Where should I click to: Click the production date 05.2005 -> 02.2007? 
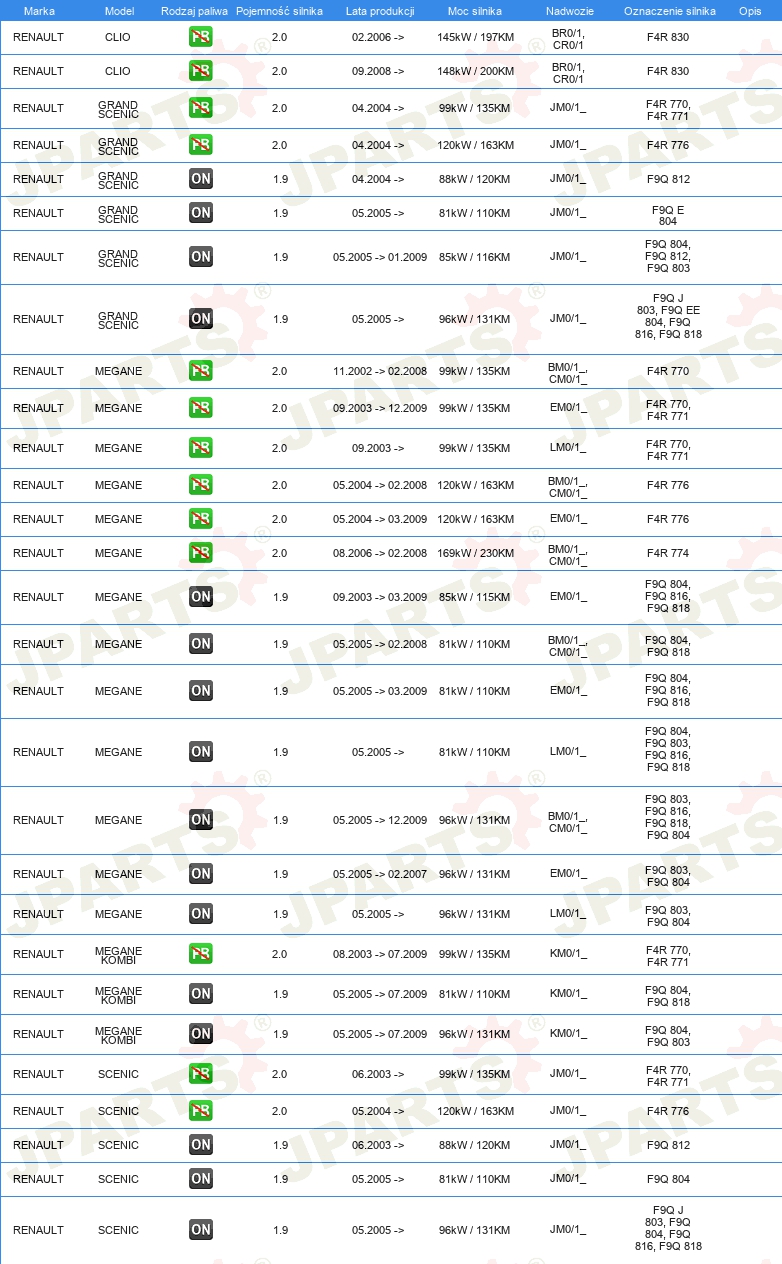point(380,874)
